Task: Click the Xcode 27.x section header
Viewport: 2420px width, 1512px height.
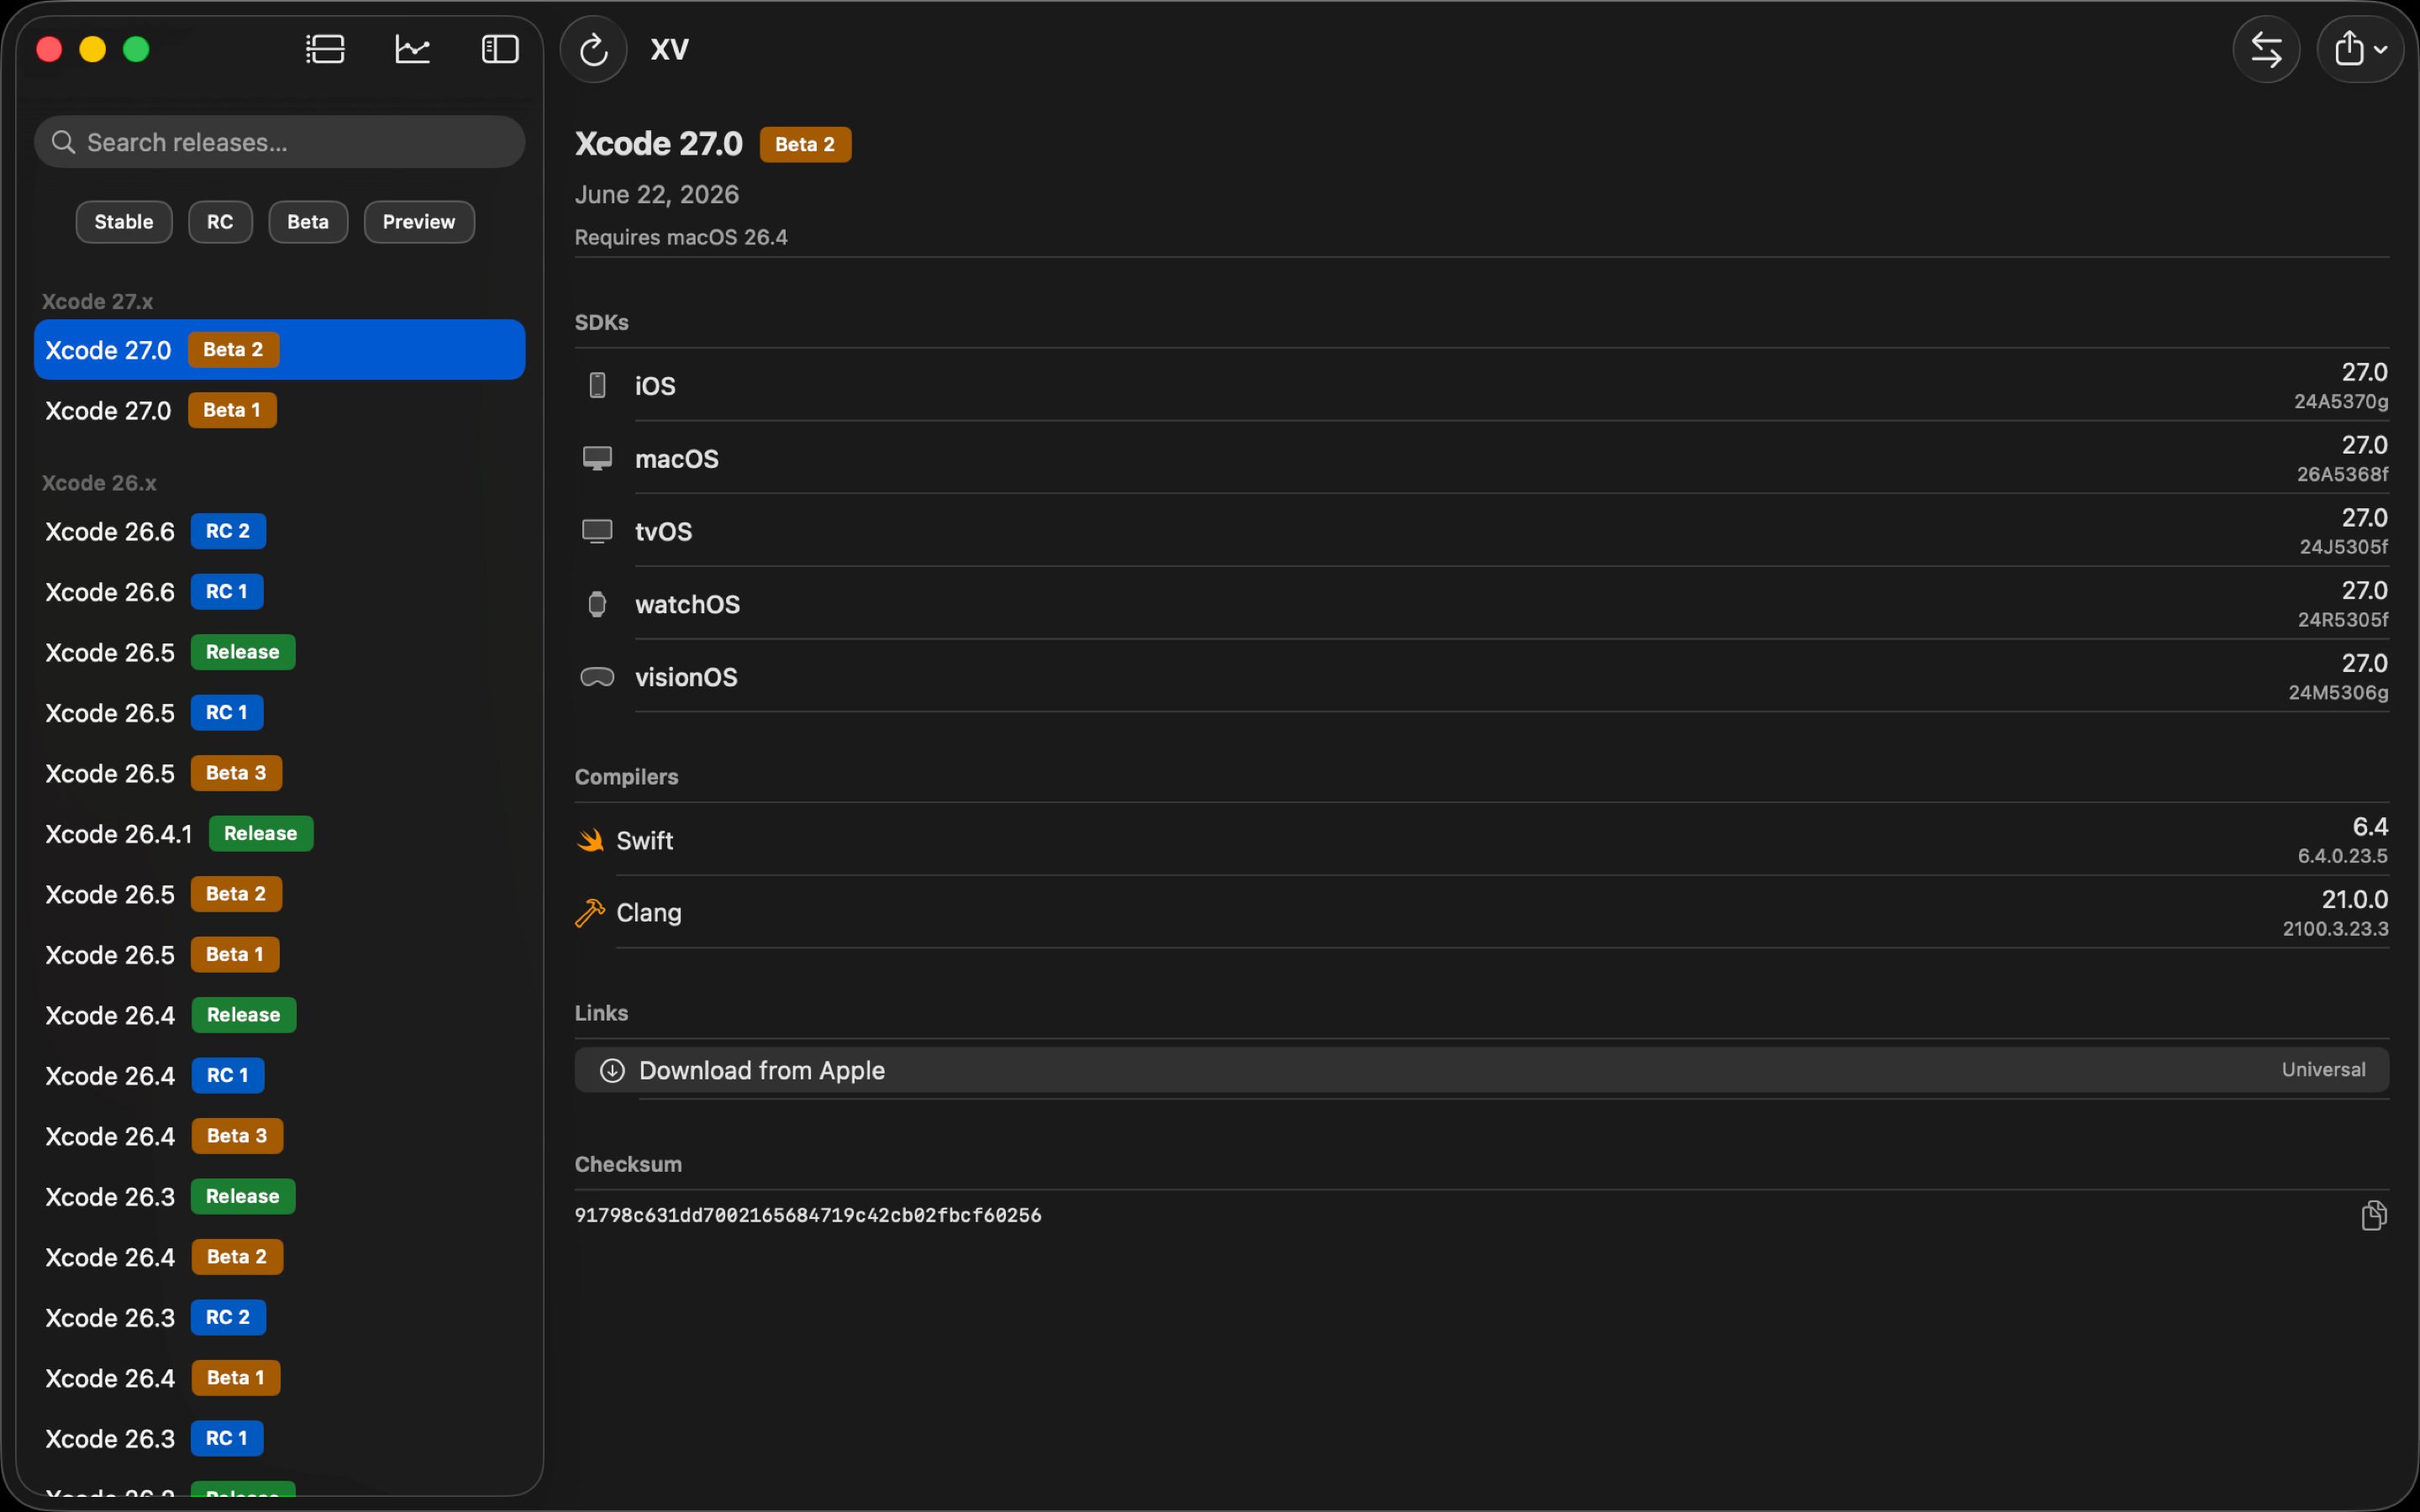Action: (x=97, y=301)
